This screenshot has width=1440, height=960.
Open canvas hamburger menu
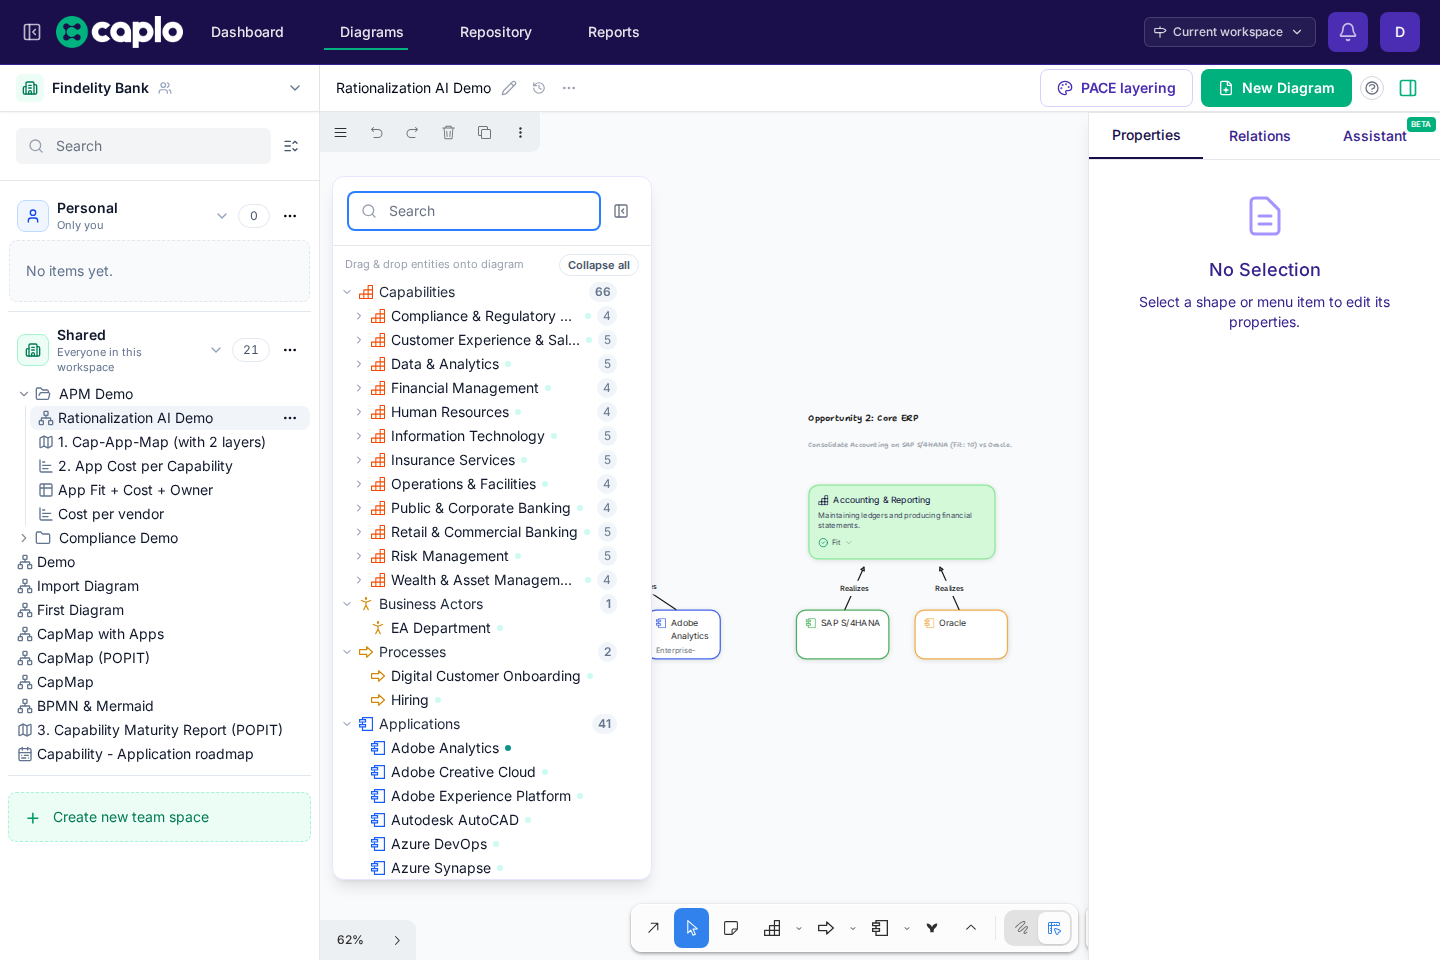(341, 132)
